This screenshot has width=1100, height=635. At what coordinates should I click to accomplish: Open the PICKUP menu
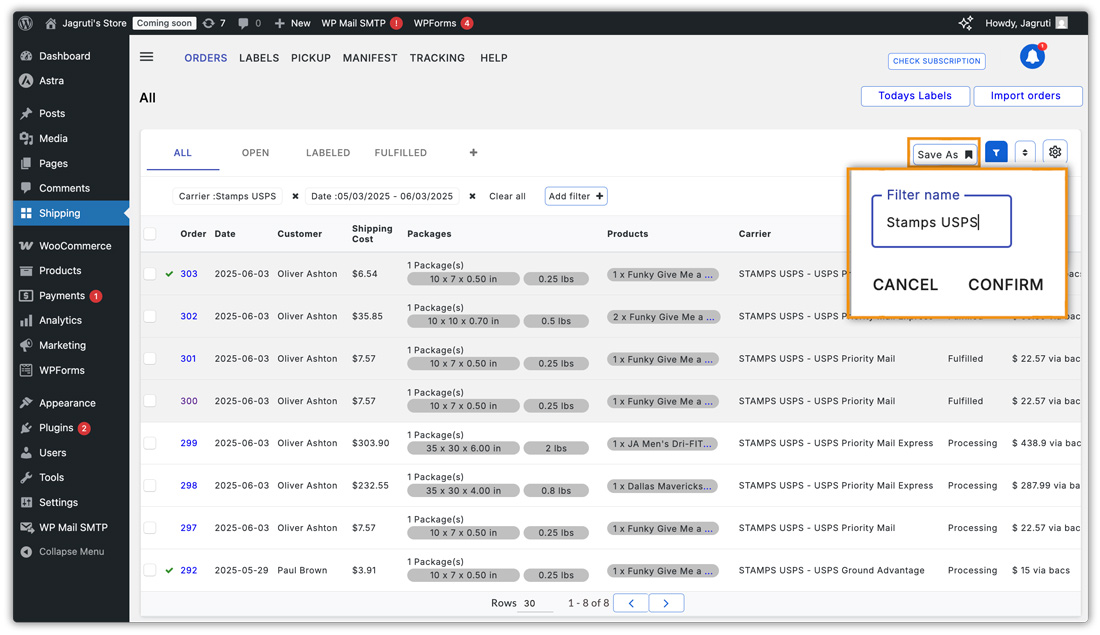point(311,58)
